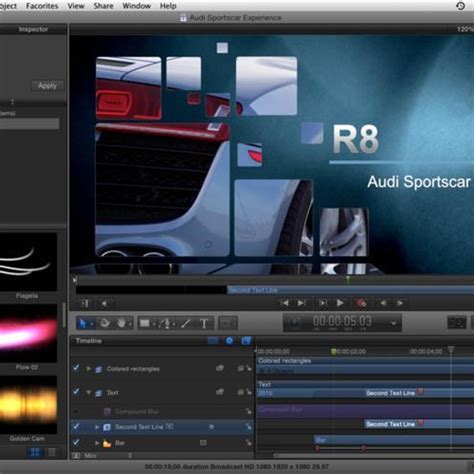Open the Window menu

(137, 6)
